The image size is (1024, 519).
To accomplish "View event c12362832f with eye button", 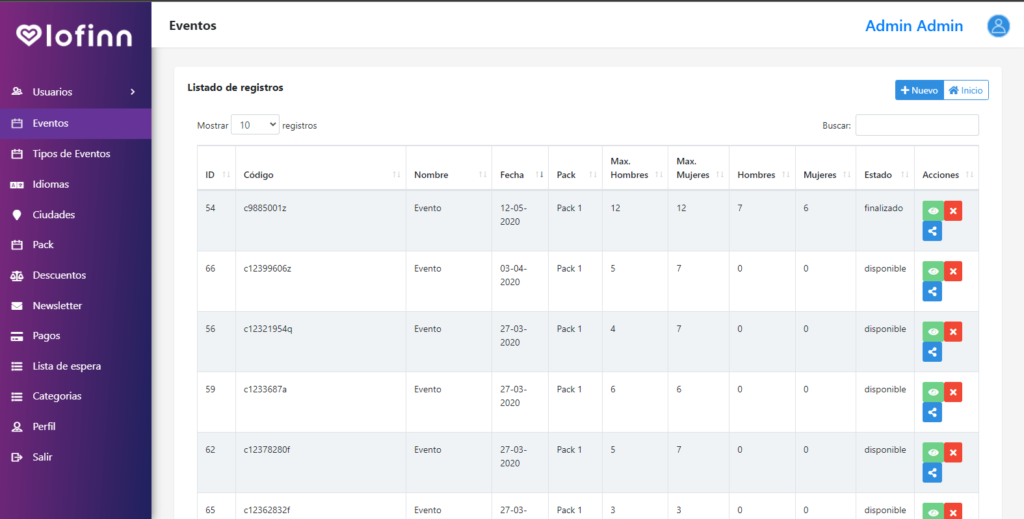I will [933, 512].
